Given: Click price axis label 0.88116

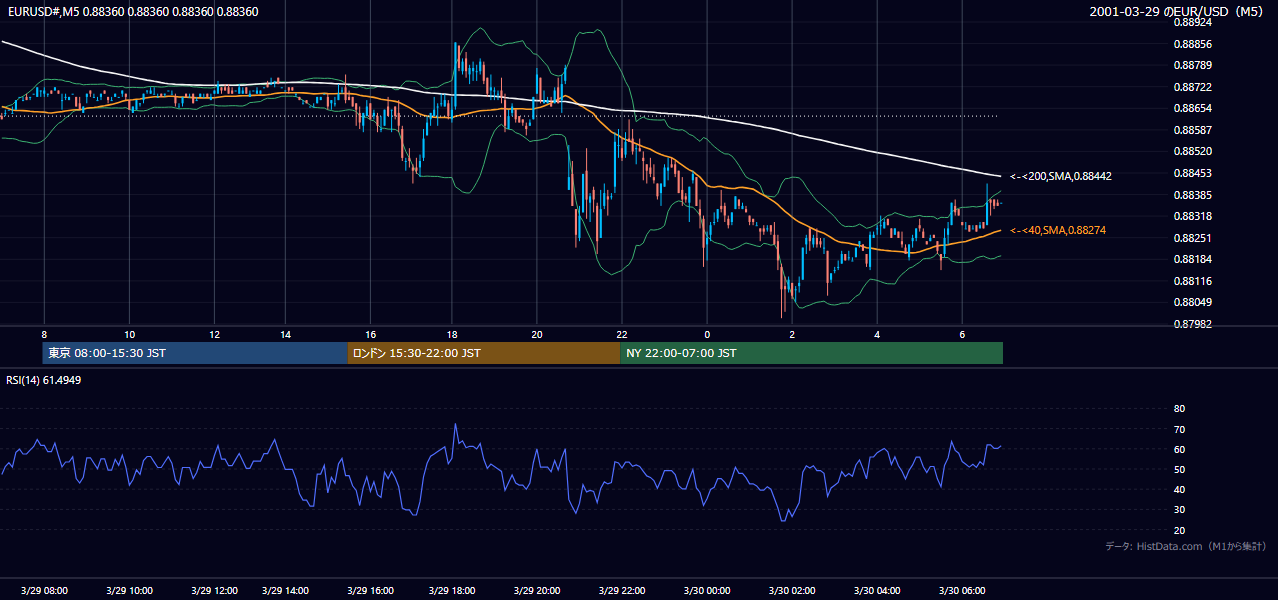Looking at the screenshot, I should pyautogui.click(x=1193, y=281).
